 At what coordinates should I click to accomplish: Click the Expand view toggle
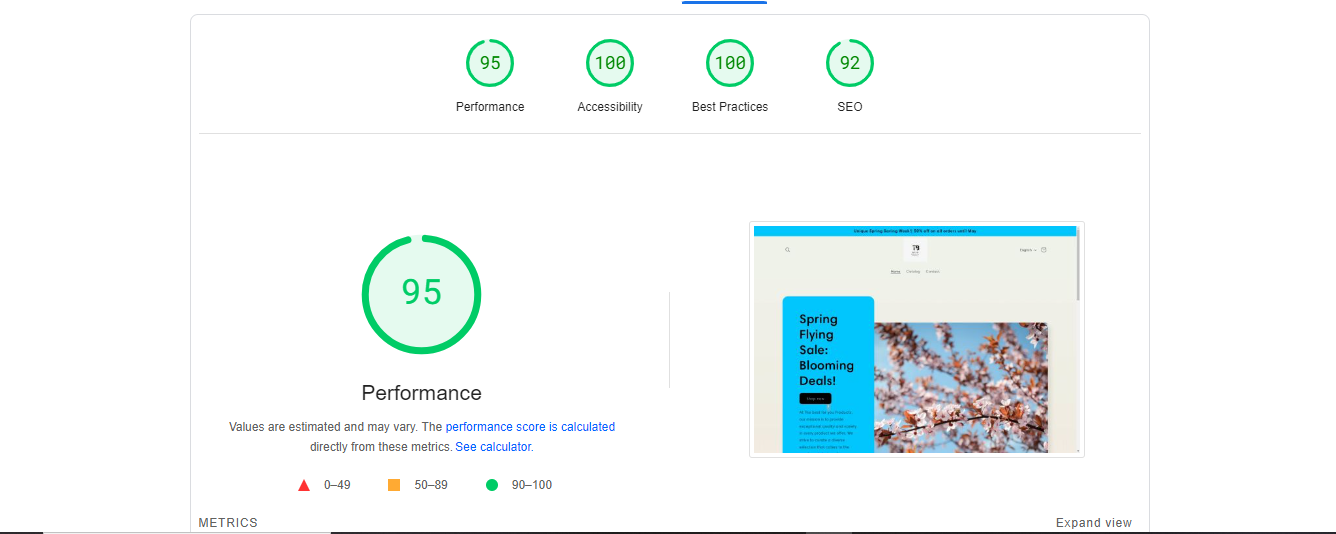[x=1094, y=523]
